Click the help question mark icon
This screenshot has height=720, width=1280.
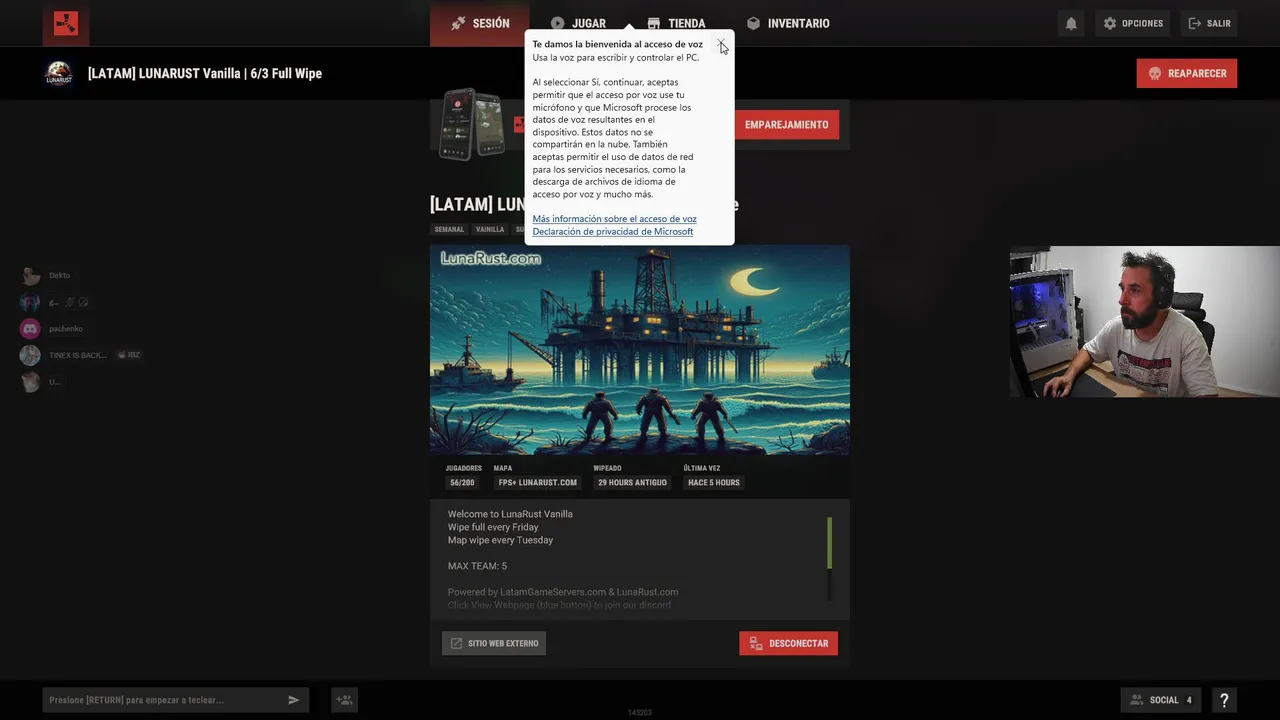(x=1224, y=700)
